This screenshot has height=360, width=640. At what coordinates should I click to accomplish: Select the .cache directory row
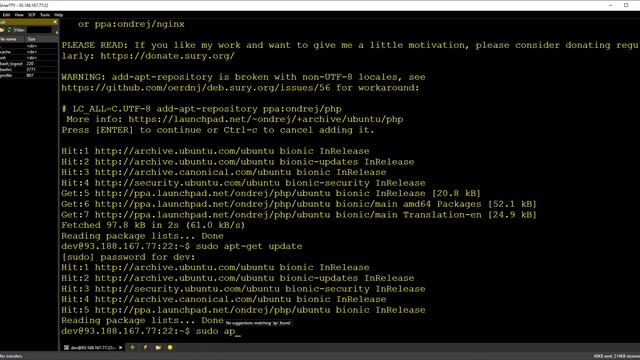tap(29, 52)
